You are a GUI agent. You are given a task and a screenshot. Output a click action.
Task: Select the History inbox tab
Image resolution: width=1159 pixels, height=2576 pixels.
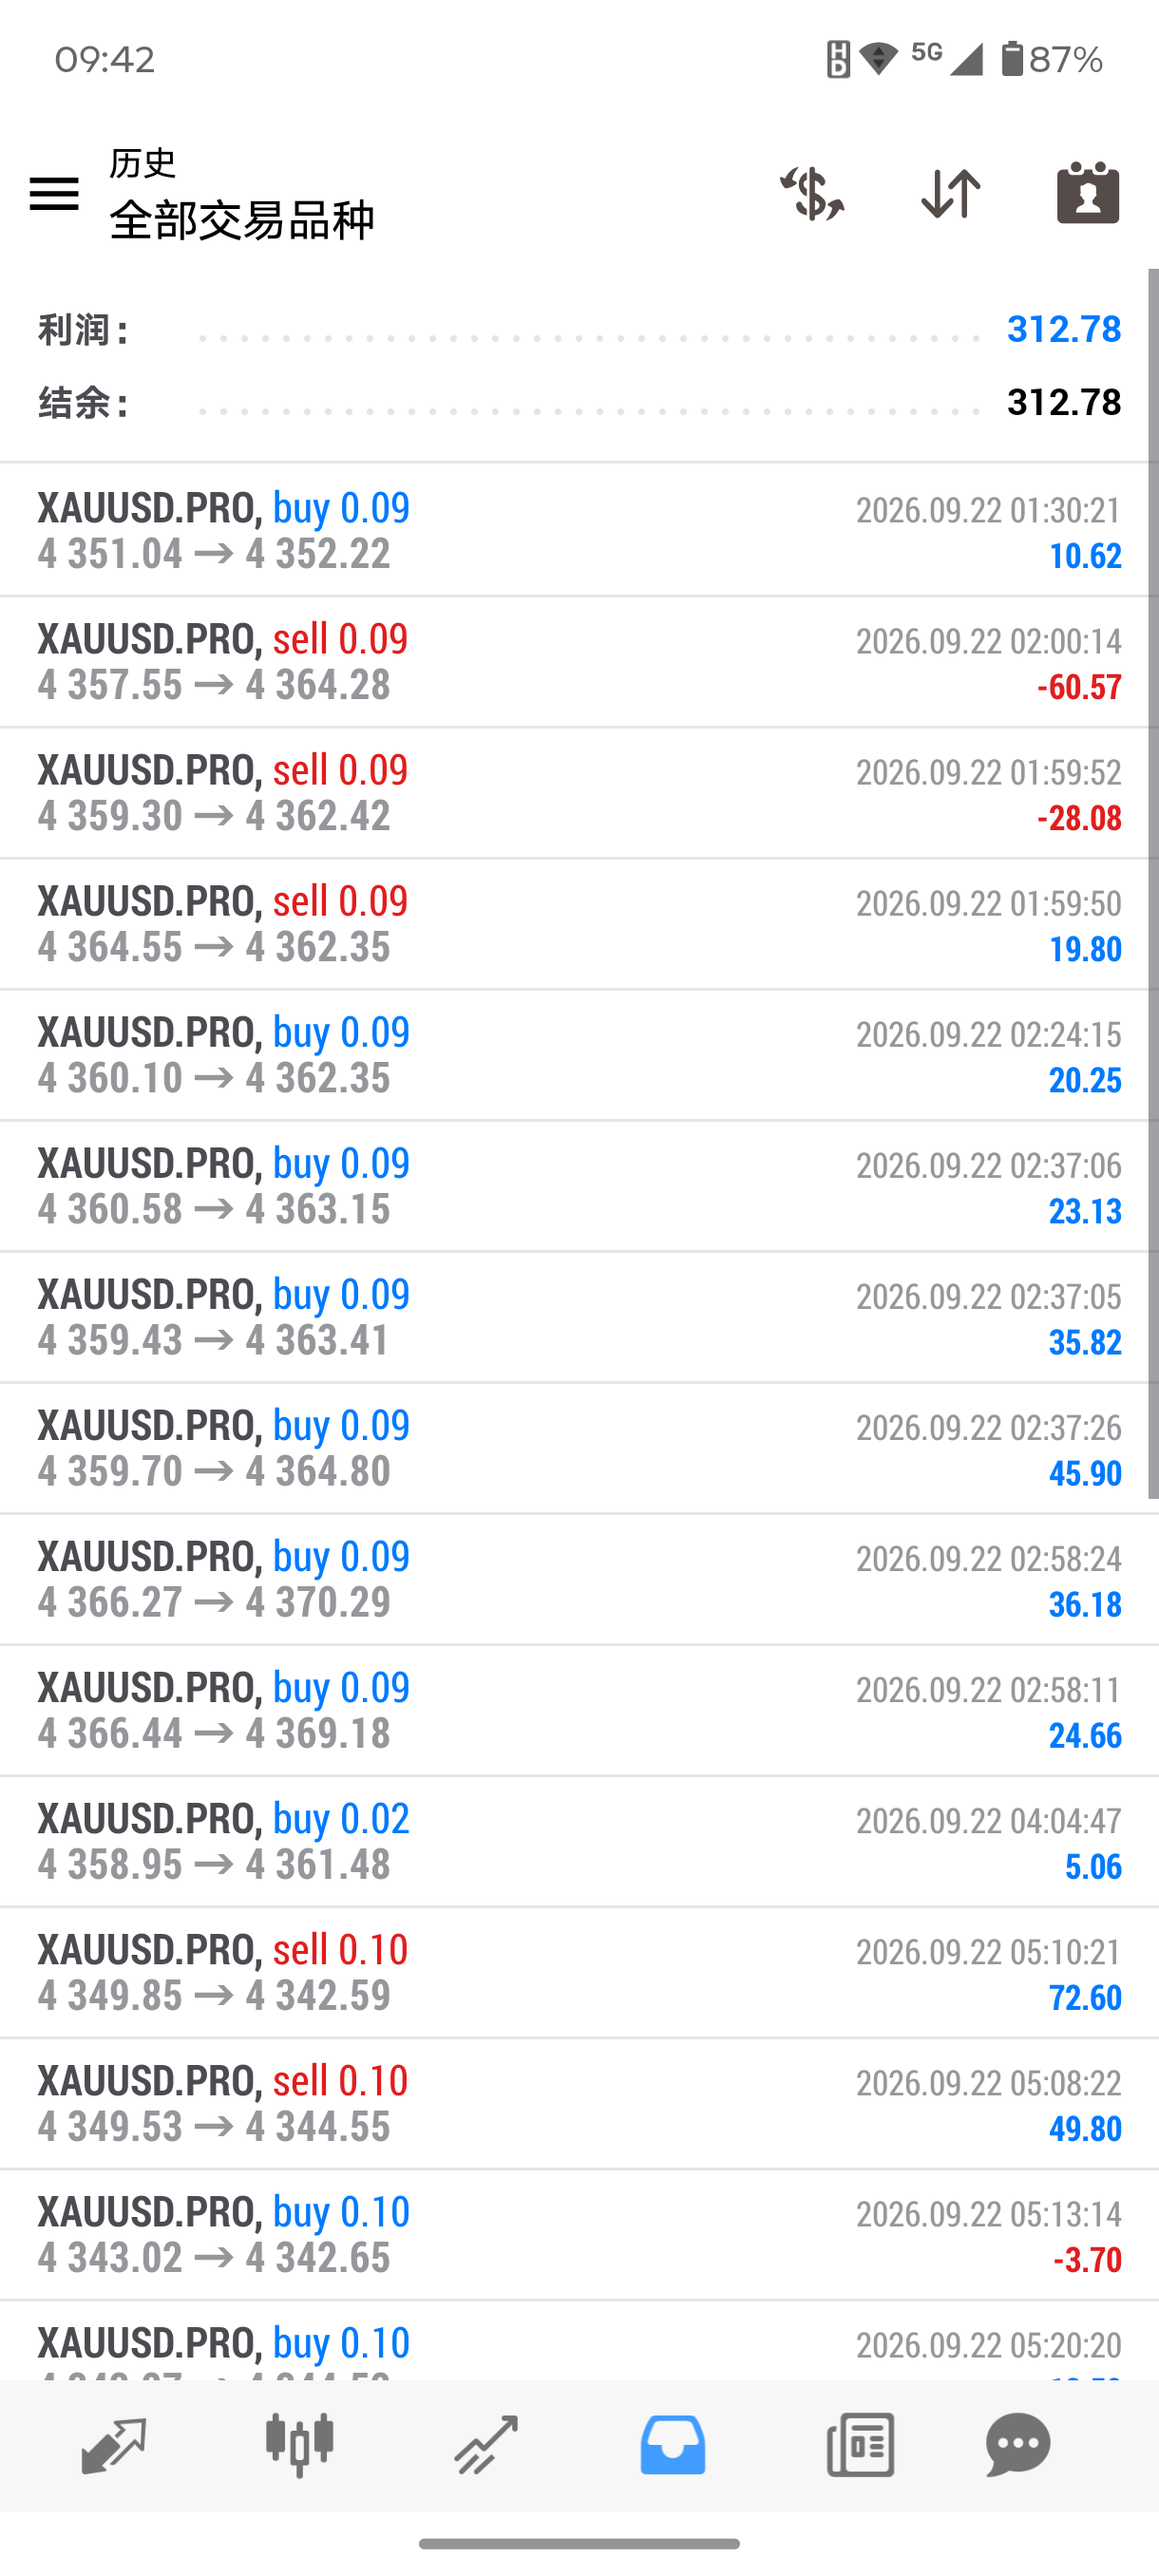pyautogui.click(x=673, y=2445)
